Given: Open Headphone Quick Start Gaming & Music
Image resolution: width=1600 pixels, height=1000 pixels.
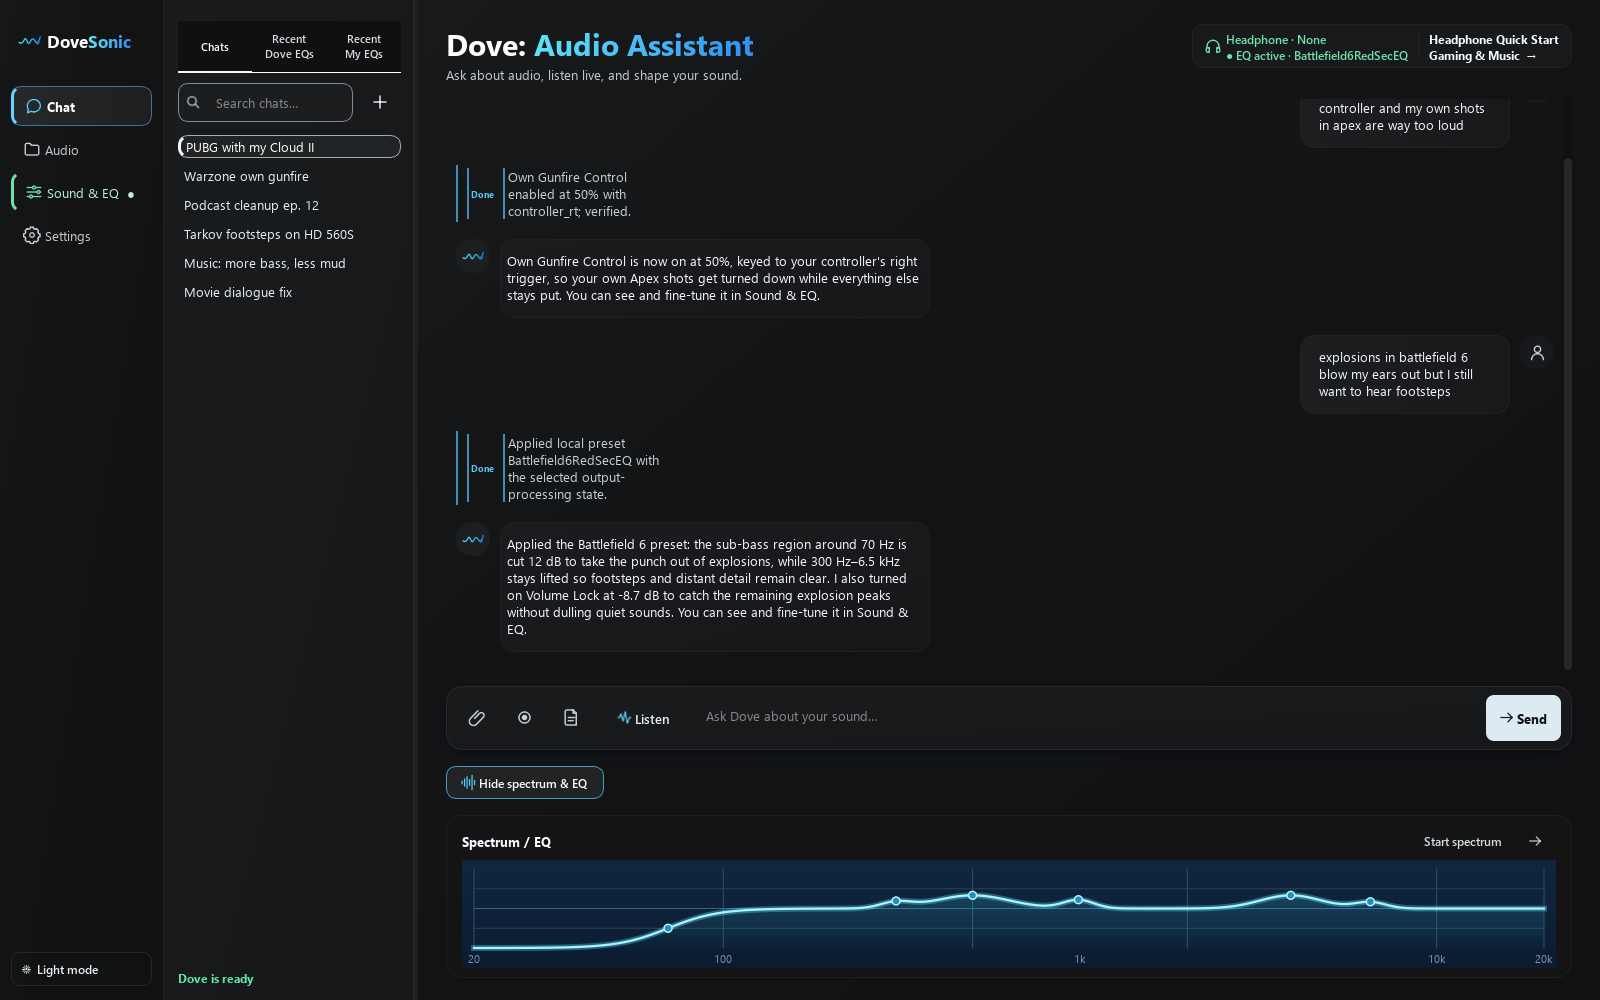Looking at the screenshot, I should click(1493, 47).
